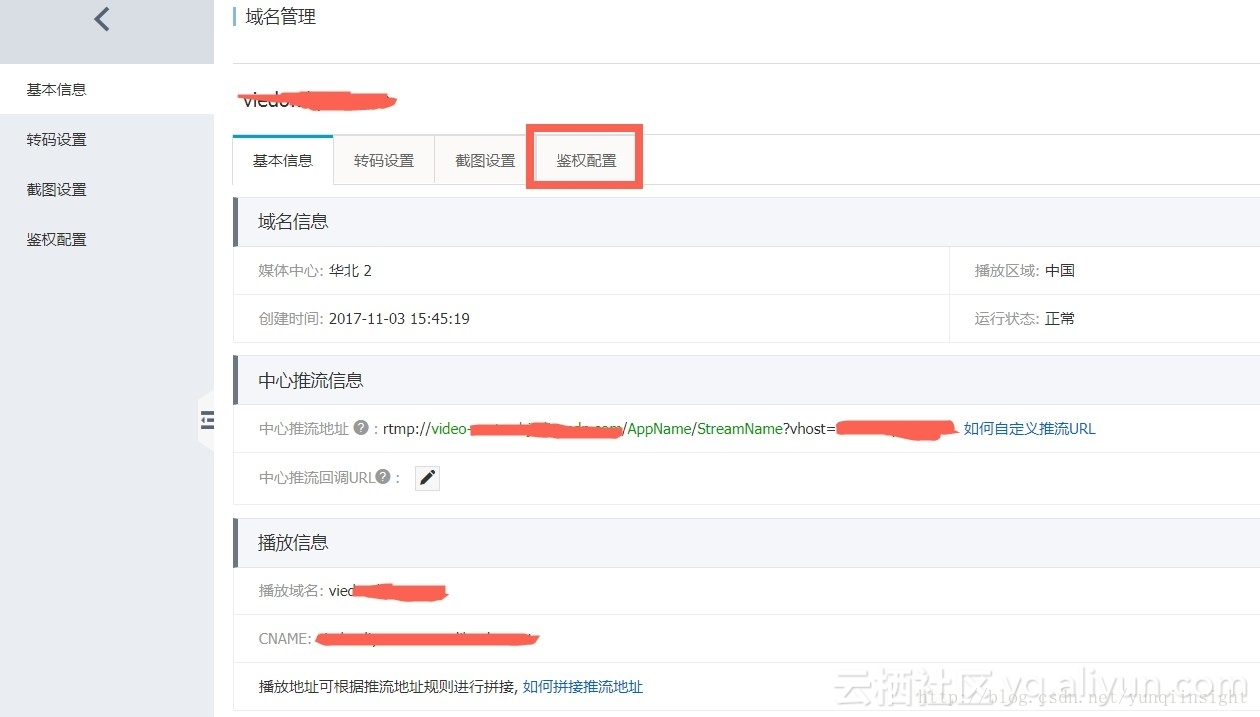Image resolution: width=1260 pixels, height=717 pixels.
Task: Open help tooltip beside 中心推流回调URL
Action: [384, 477]
